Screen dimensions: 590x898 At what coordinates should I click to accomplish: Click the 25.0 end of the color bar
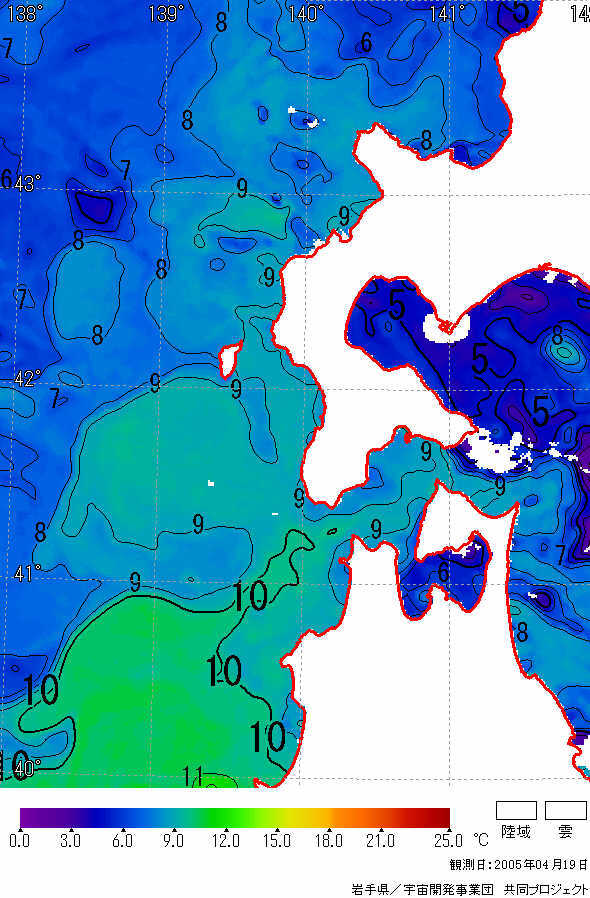(449, 841)
